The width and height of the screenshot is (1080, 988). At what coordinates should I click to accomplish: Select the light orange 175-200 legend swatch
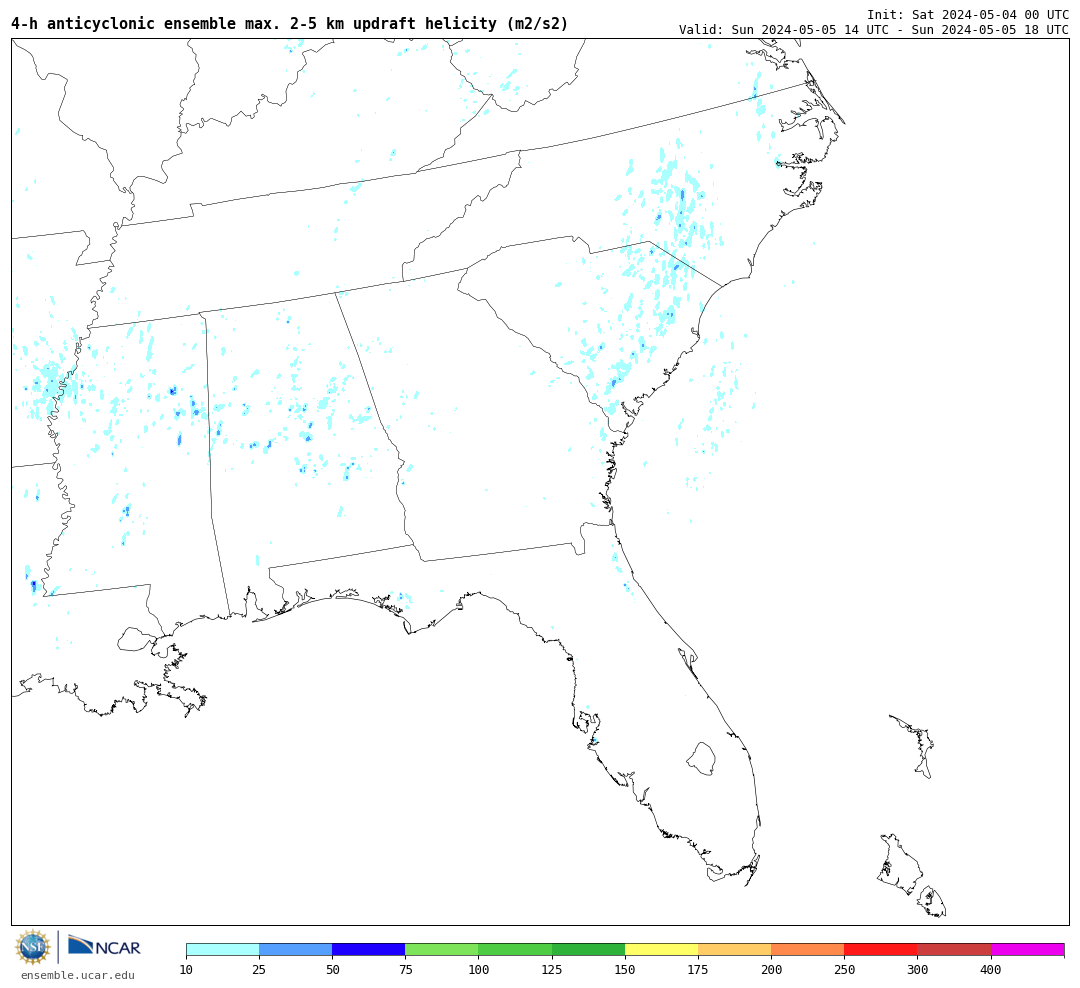pos(734,949)
